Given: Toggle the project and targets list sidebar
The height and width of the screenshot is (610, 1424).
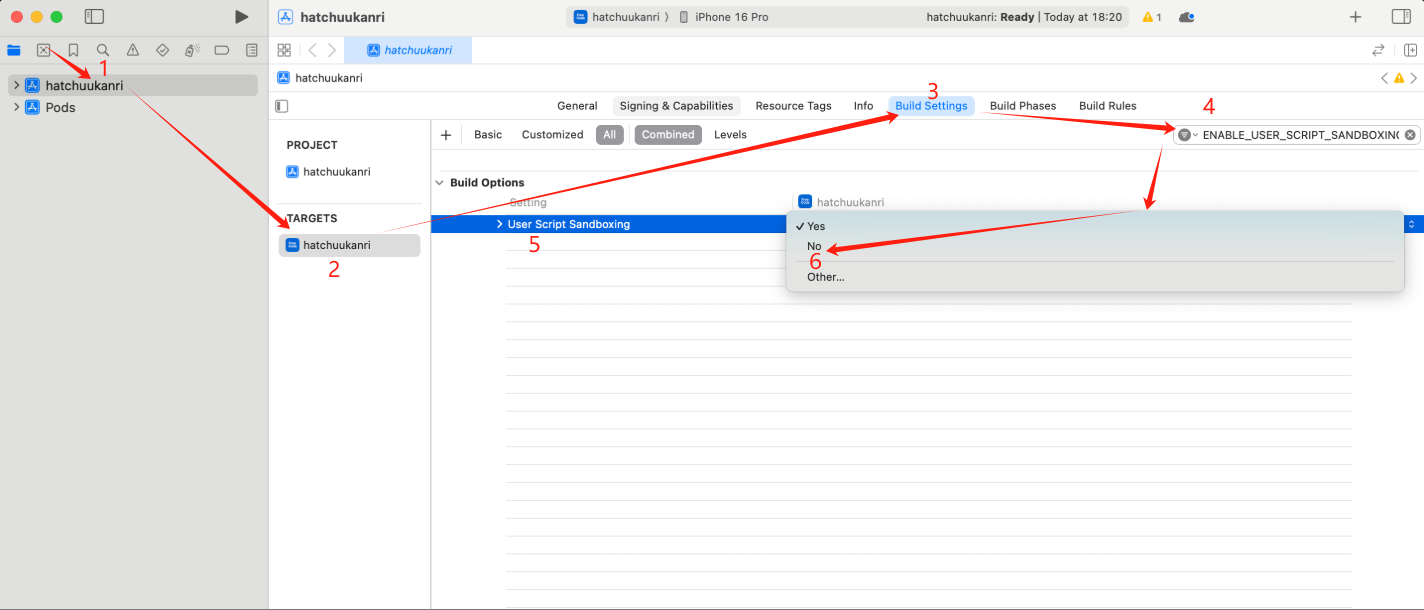Looking at the screenshot, I should coord(282,106).
